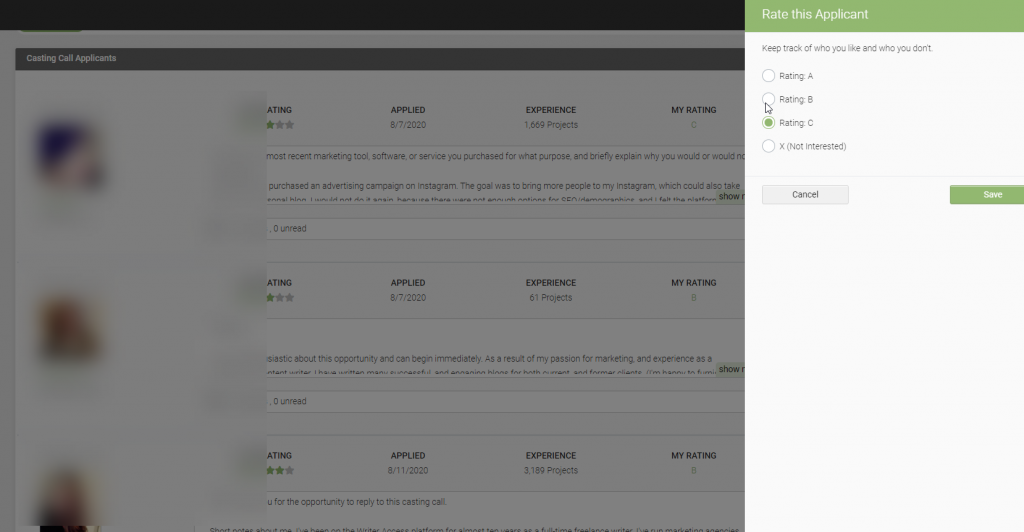
Task: Open the second applicant's blurred profile photo
Action: (x=71, y=329)
